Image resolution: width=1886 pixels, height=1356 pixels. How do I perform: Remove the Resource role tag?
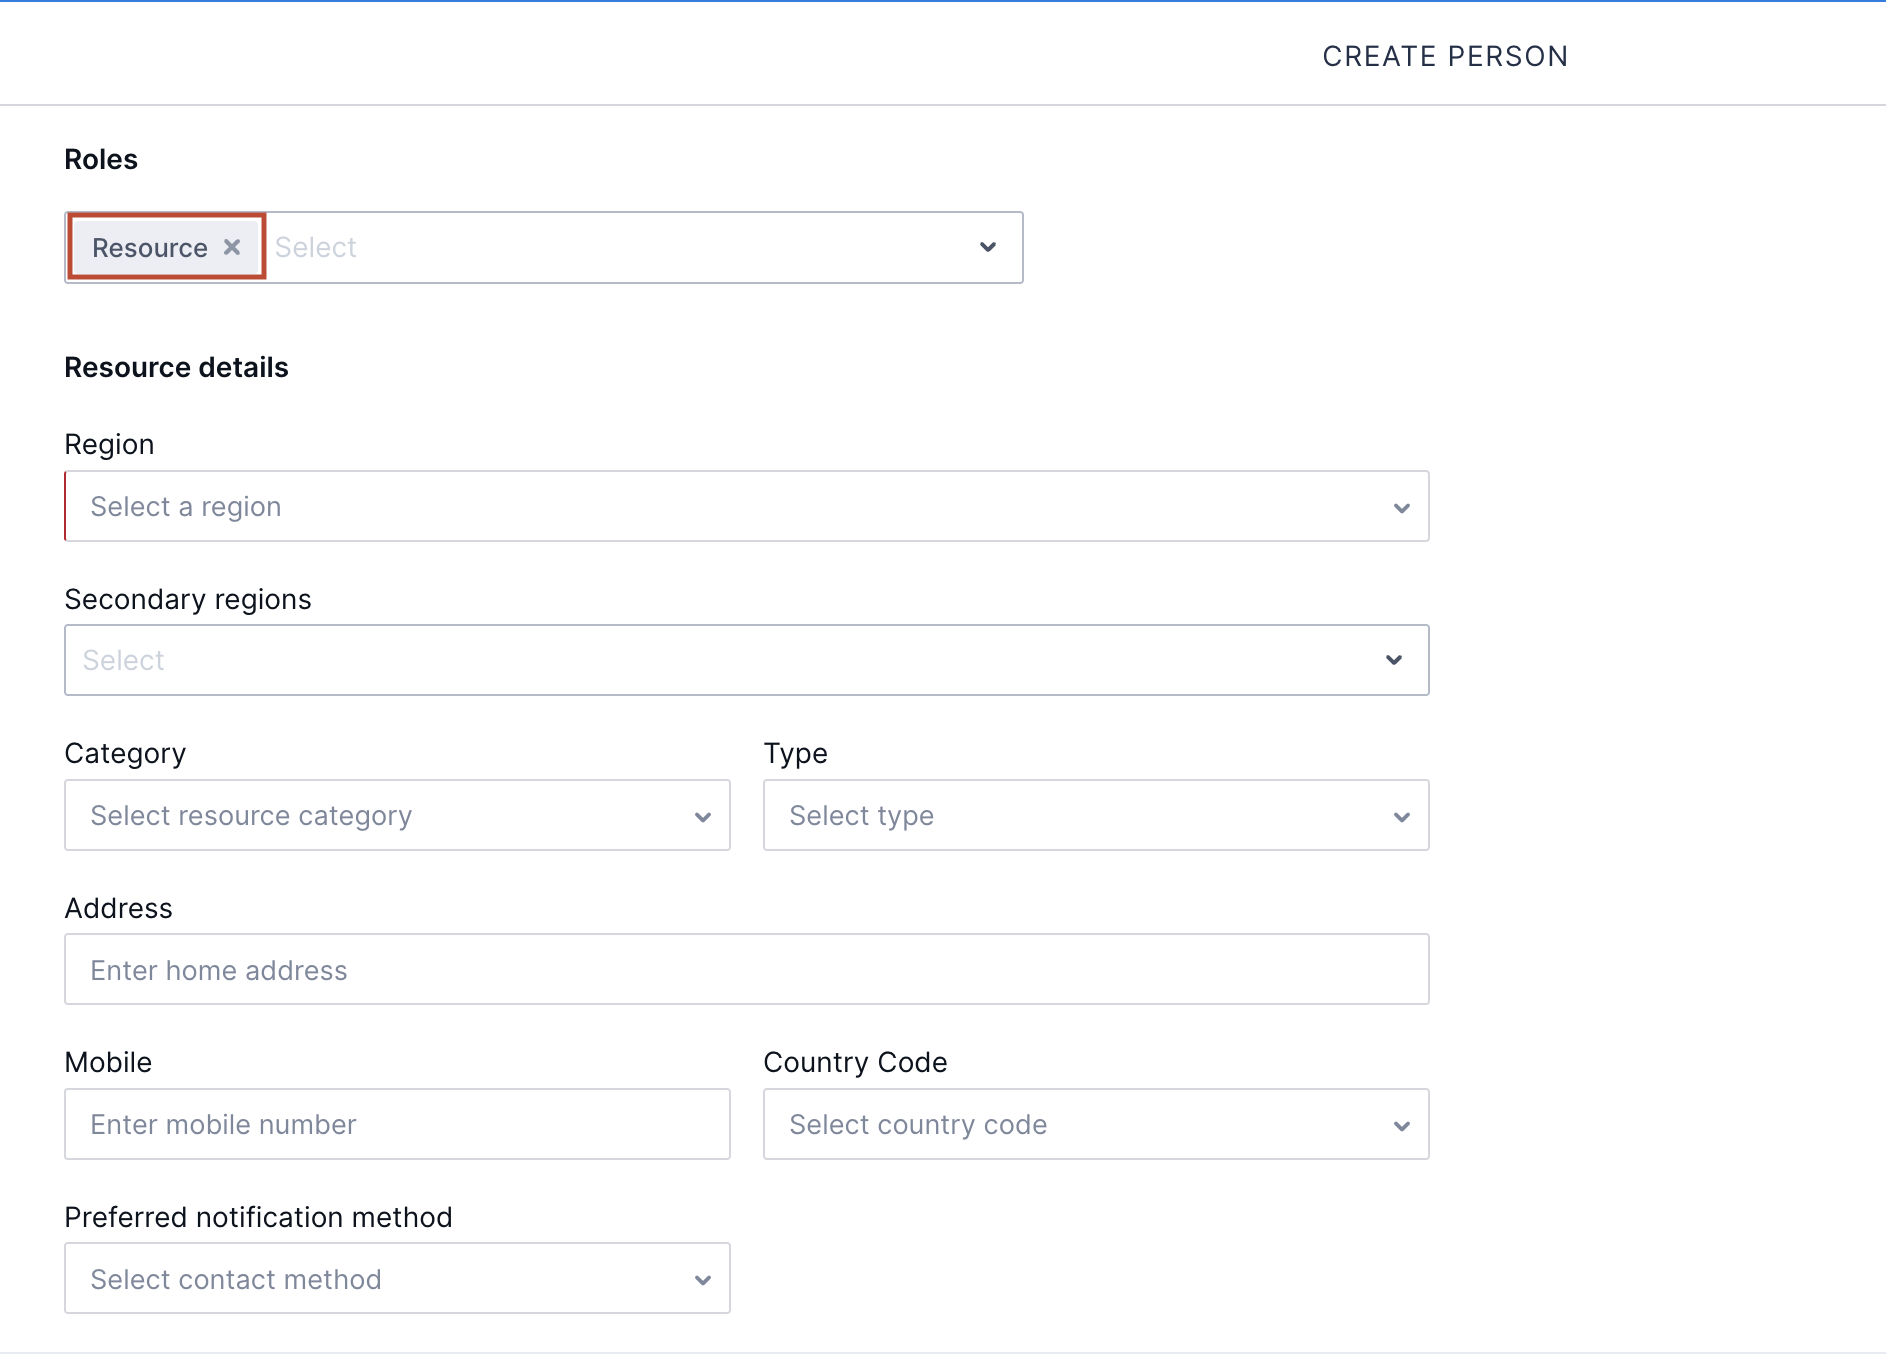click(x=232, y=247)
